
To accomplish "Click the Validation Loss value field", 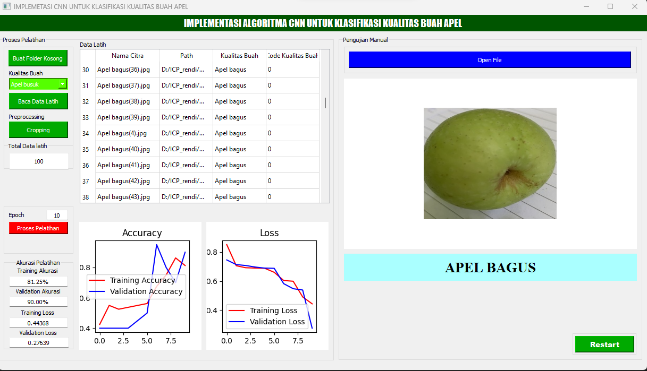I will click(x=38, y=343).
